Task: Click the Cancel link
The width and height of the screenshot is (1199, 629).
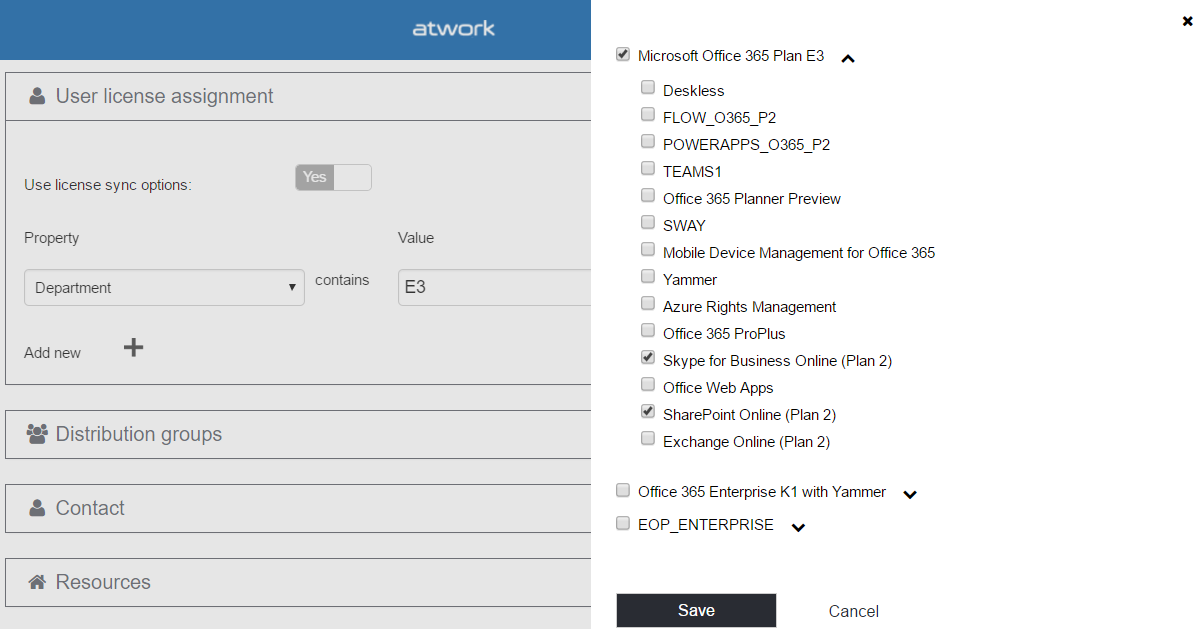Action: (x=853, y=611)
